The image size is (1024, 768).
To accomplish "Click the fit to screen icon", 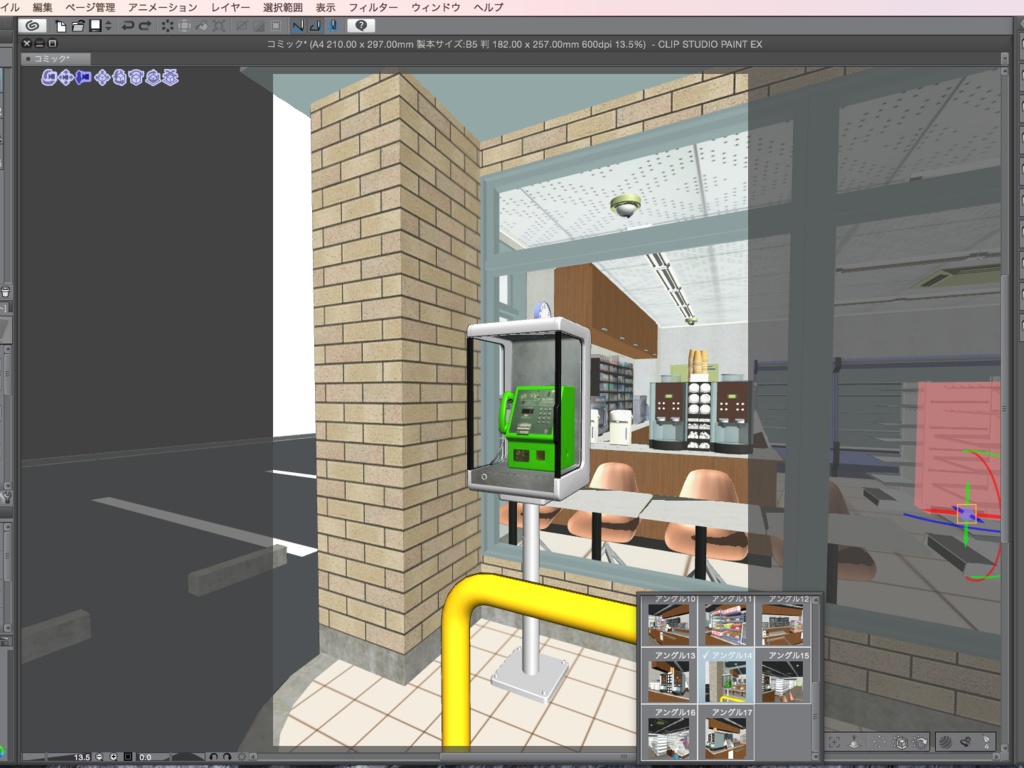I will click(128, 757).
